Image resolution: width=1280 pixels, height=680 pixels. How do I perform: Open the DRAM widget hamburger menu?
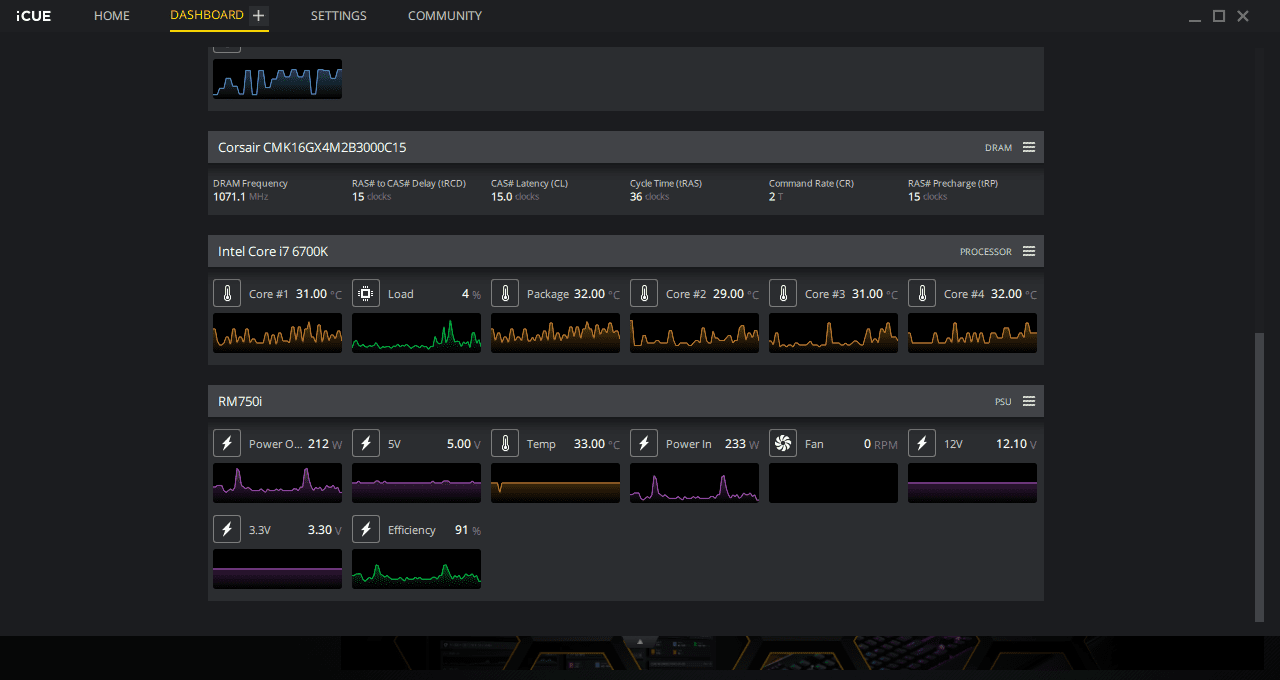tap(1029, 147)
